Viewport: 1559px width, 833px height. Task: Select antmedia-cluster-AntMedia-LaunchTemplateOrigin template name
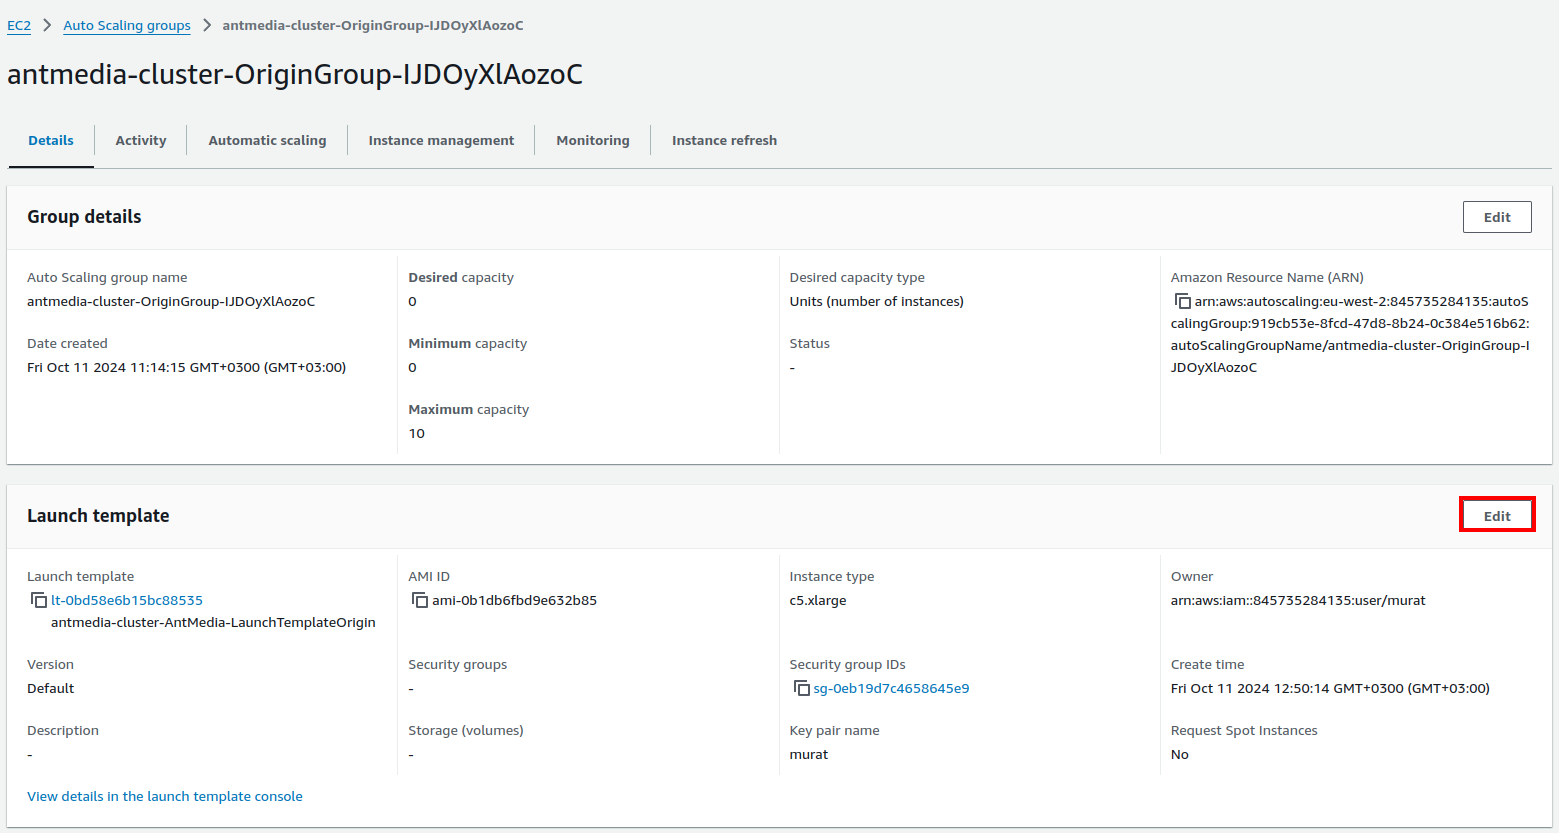(x=213, y=622)
